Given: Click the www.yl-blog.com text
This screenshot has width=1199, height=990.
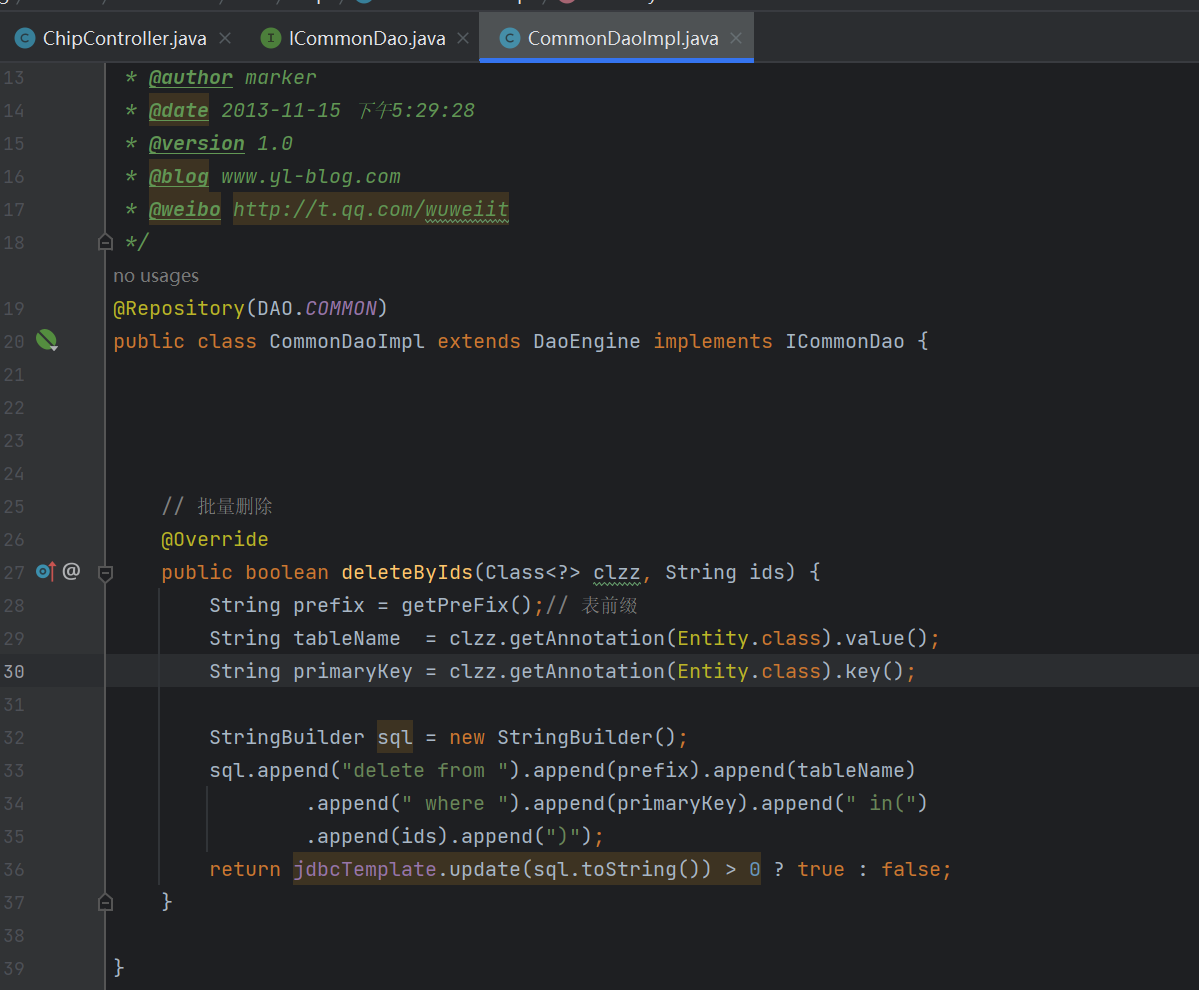Looking at the screenshot, I should [x=310, y=177].
